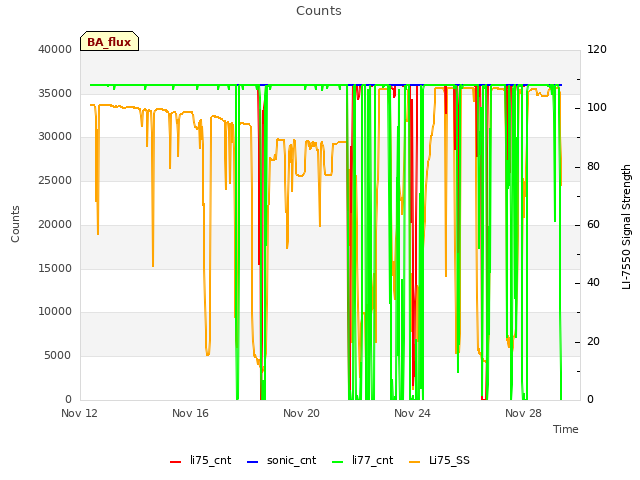The image size is (640, 480).
Task: Click the Nov 20 x-axis tick label
Action: pos(301,413)
